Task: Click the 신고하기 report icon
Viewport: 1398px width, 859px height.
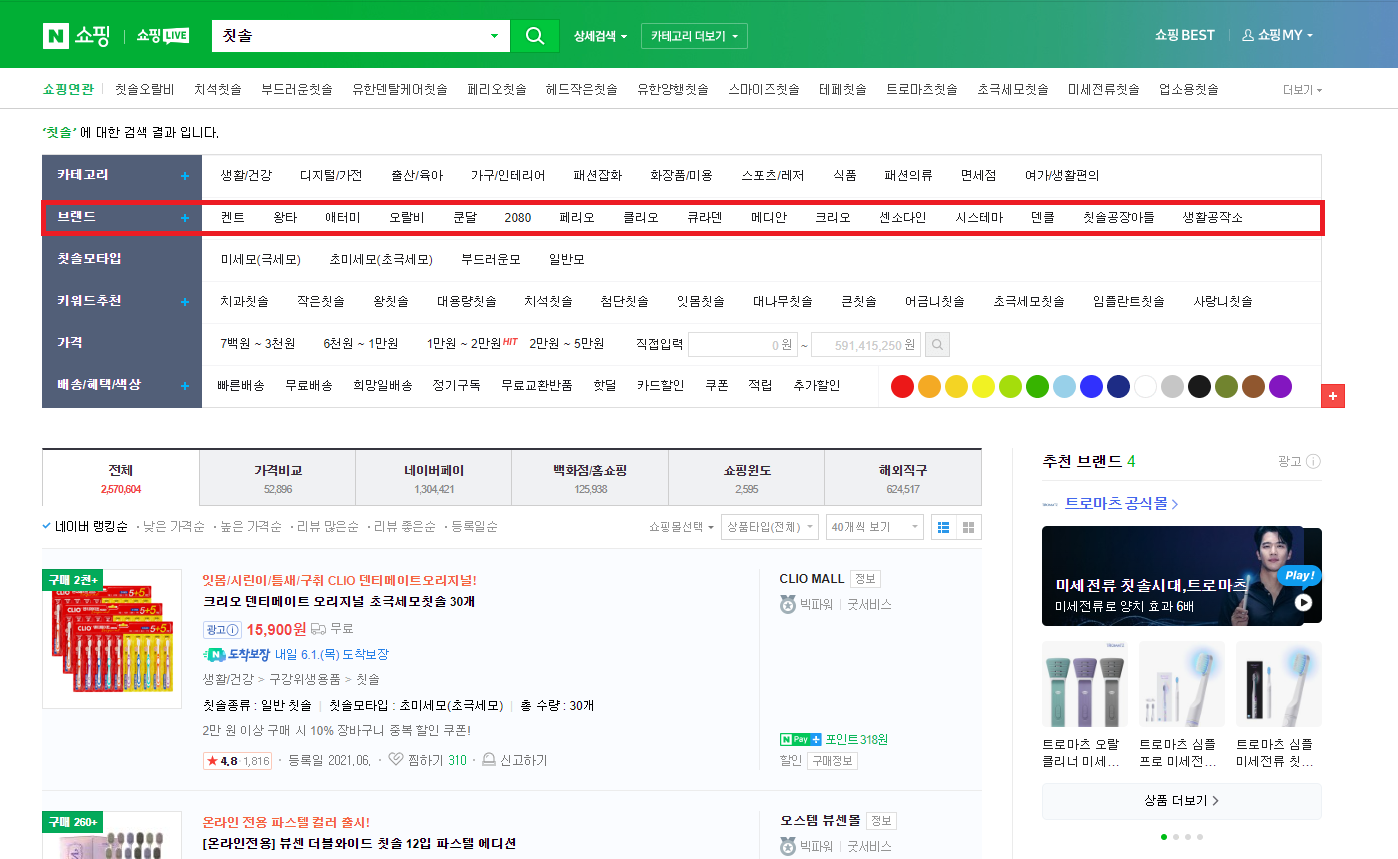Action: pos(489,760)
